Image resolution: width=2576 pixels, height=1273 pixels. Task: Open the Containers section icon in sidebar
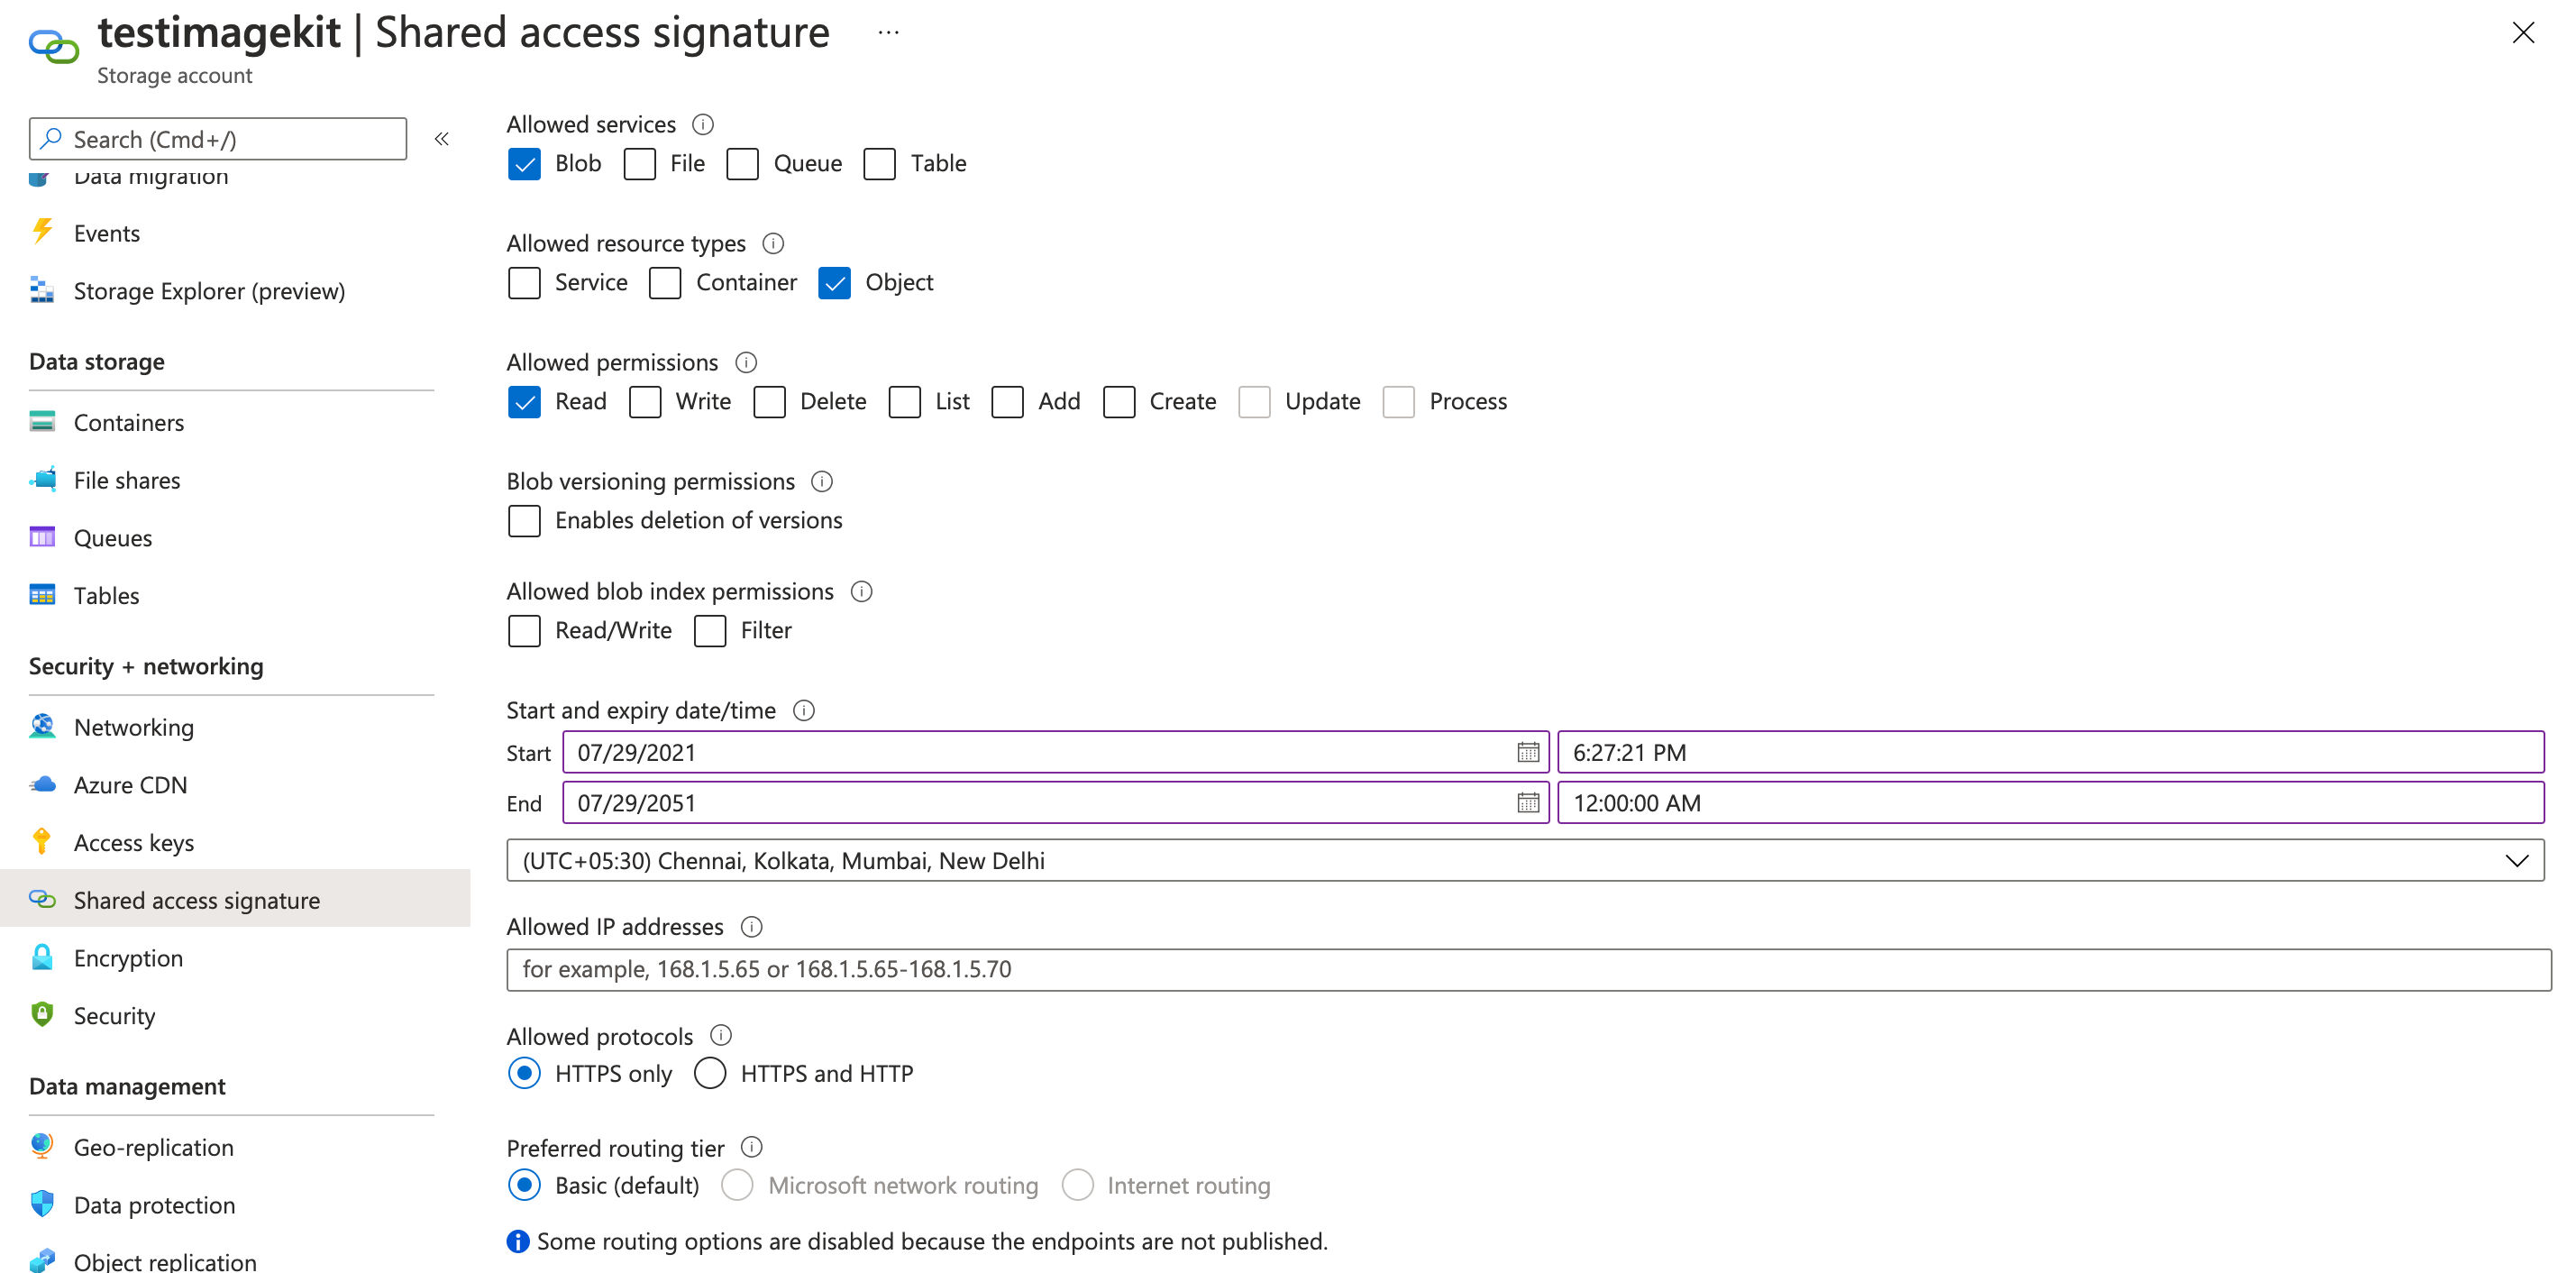coord(41,422)
